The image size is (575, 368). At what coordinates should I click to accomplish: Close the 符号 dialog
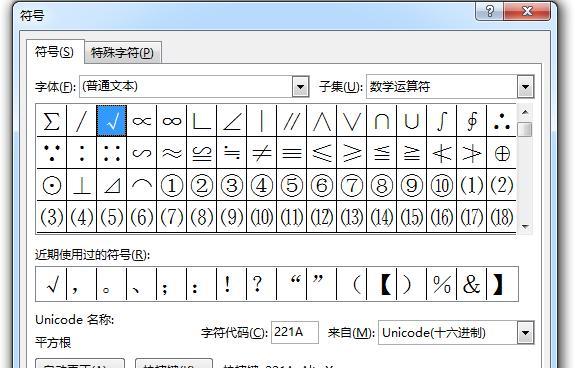[x=527, y=11]
